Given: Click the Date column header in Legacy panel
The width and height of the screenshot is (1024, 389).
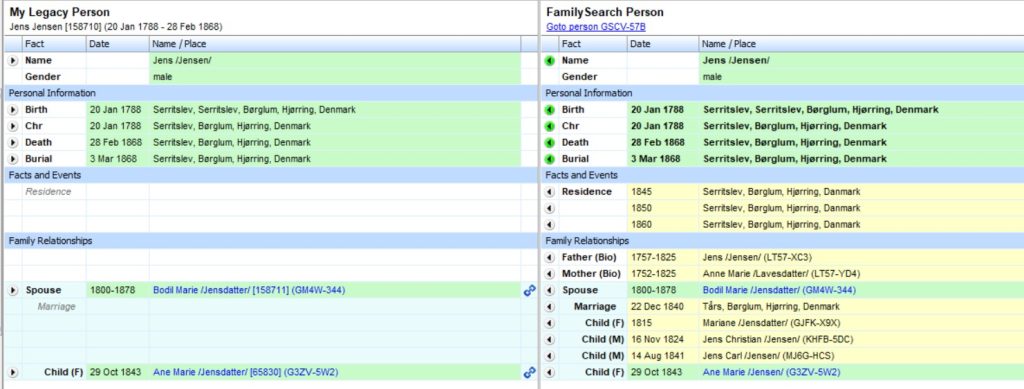Looking at the screenshot, I should 118,44.
